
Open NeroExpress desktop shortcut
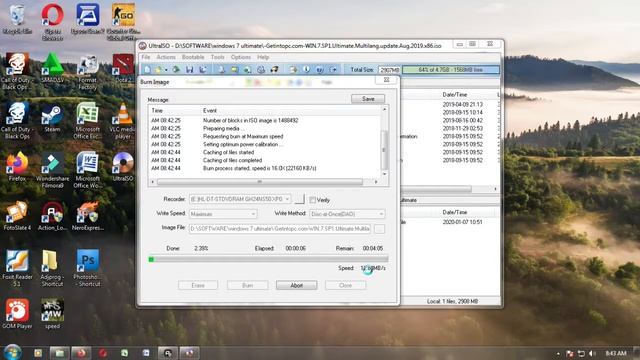[x=87, y=216]
